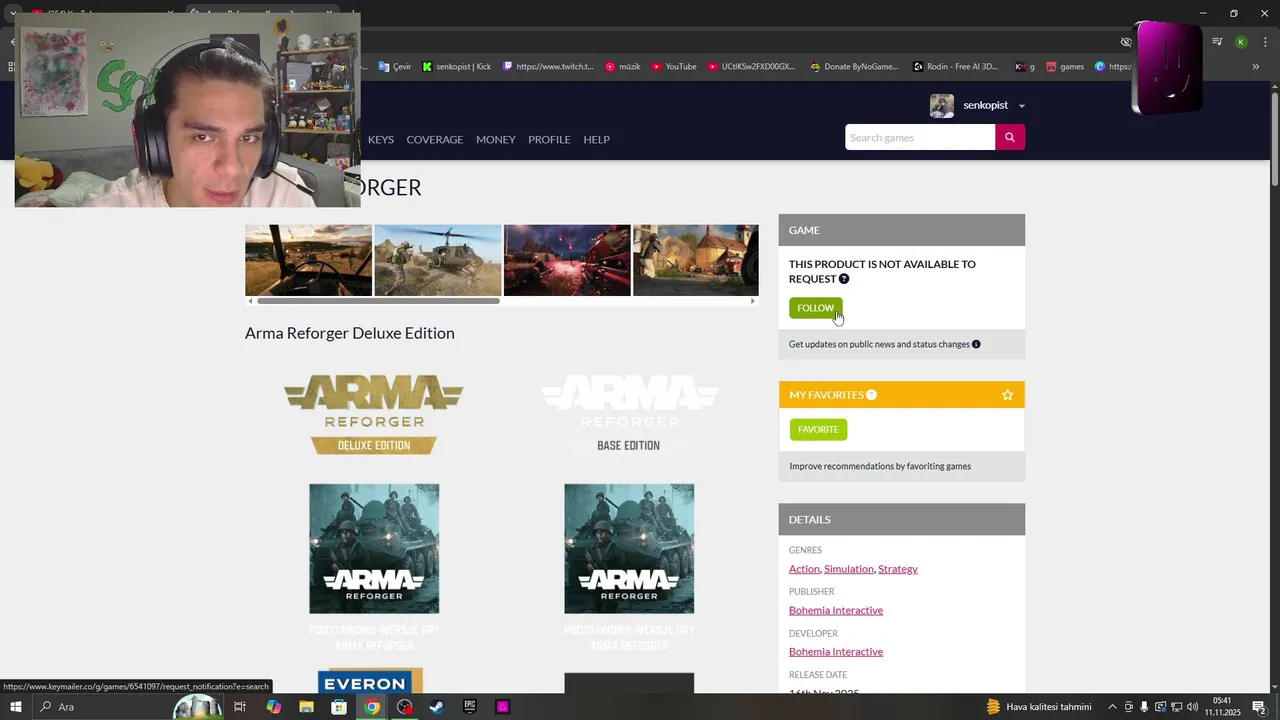Image resolution: width=1280 pixels, height=720 pixels.
Task: Click the Arma Reforger Base Edition logo
Action: tap(629, 415)
